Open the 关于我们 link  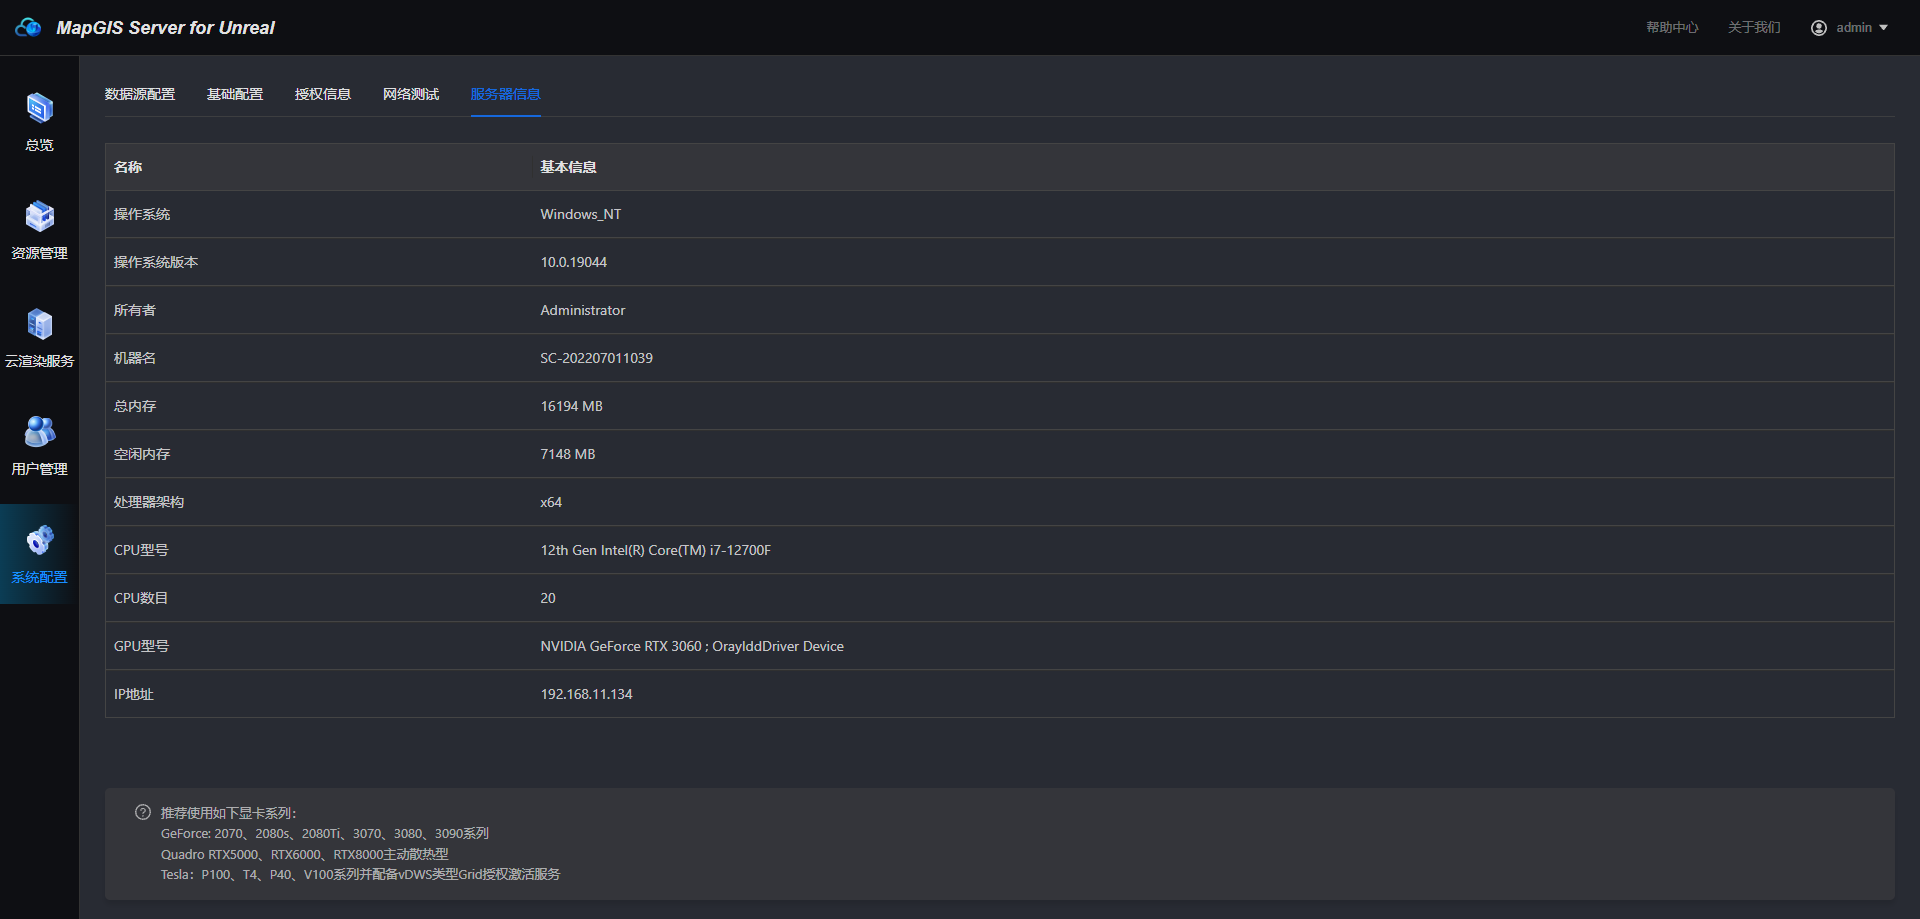tap(1754, 27)
